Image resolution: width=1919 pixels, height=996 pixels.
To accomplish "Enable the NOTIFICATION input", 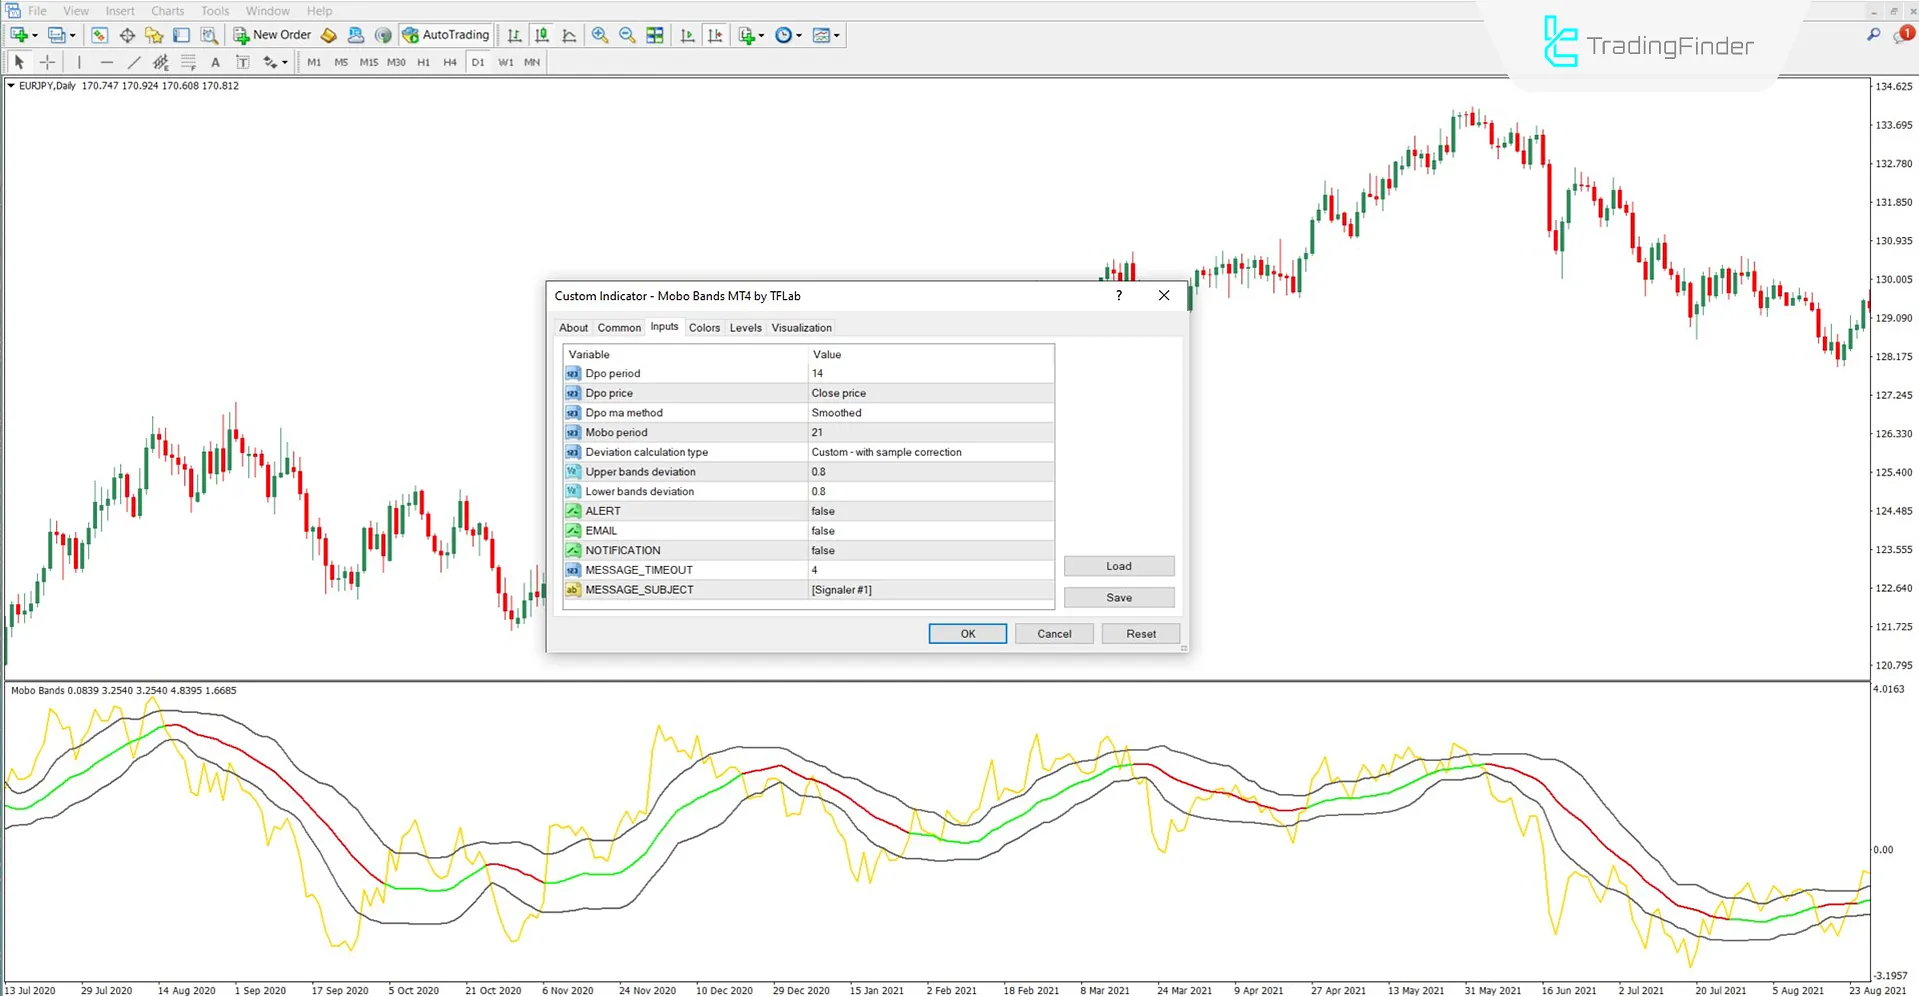I will pyautogui.click(x=930, y=550).
